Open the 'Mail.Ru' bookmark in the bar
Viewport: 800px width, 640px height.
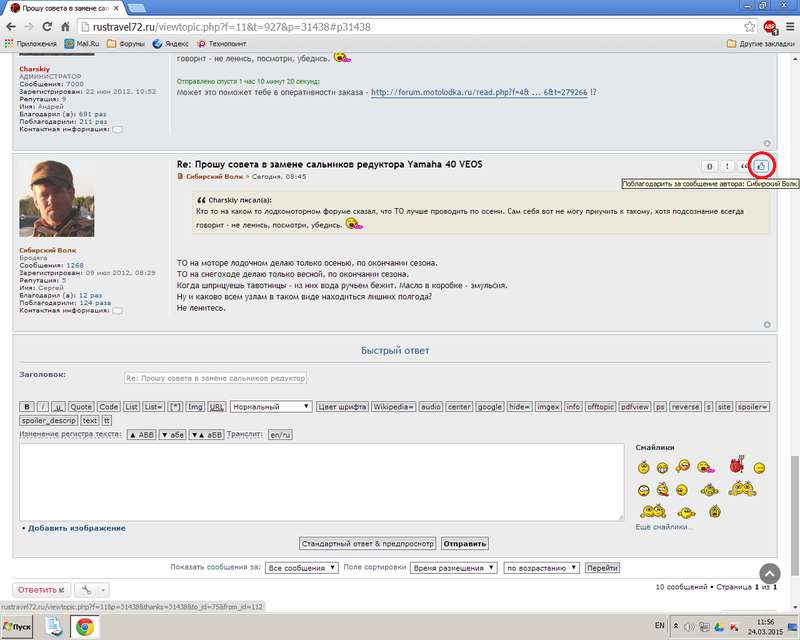pyautogui.click(x=82, y=44)
